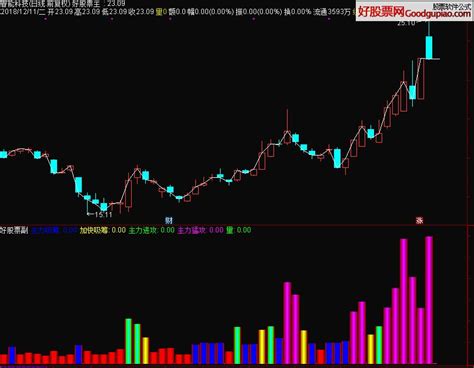Click the '好股票副' sub-chart indicator name
Image resolution: width=474 pixels, height=368 pixels.
click(x=14, y=230)
